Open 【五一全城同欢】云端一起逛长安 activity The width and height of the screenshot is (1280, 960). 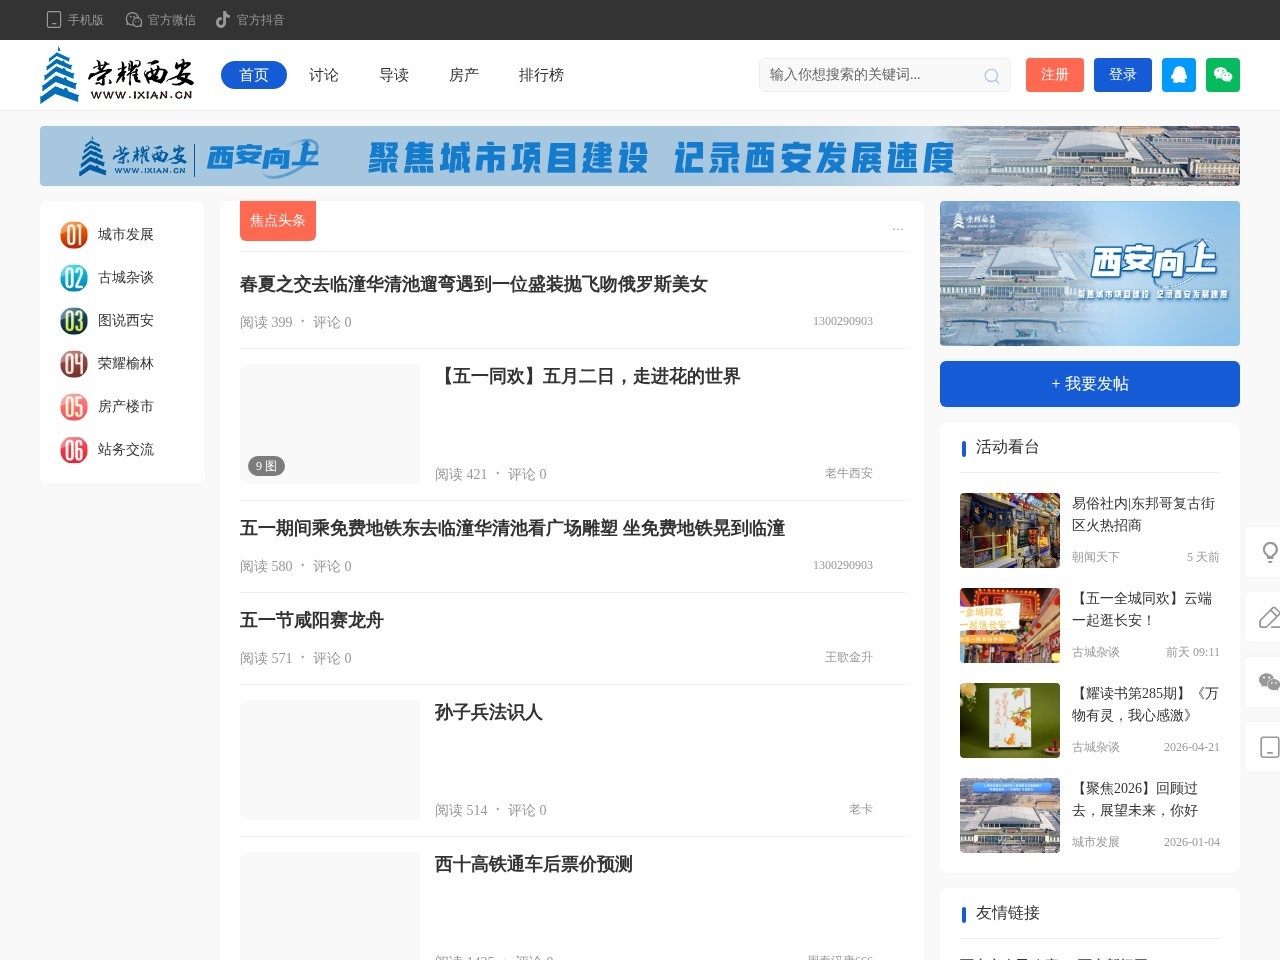tap(1142, 610)
